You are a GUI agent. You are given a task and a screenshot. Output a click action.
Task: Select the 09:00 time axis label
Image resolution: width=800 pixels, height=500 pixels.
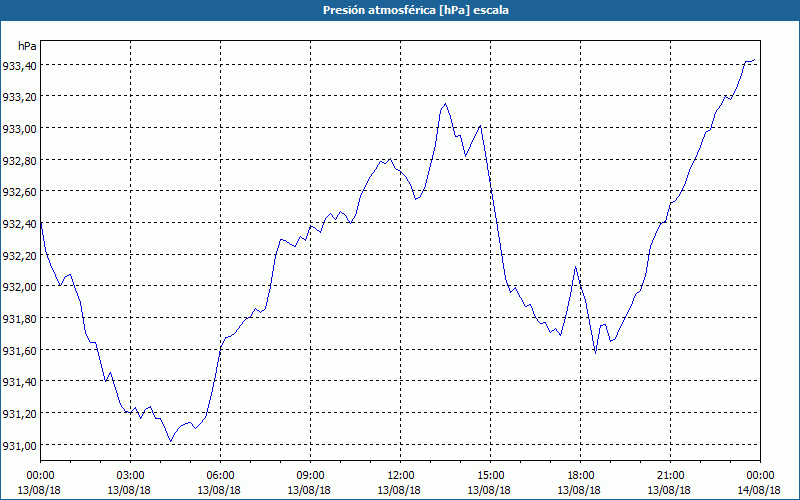click(x=310, y=476)
